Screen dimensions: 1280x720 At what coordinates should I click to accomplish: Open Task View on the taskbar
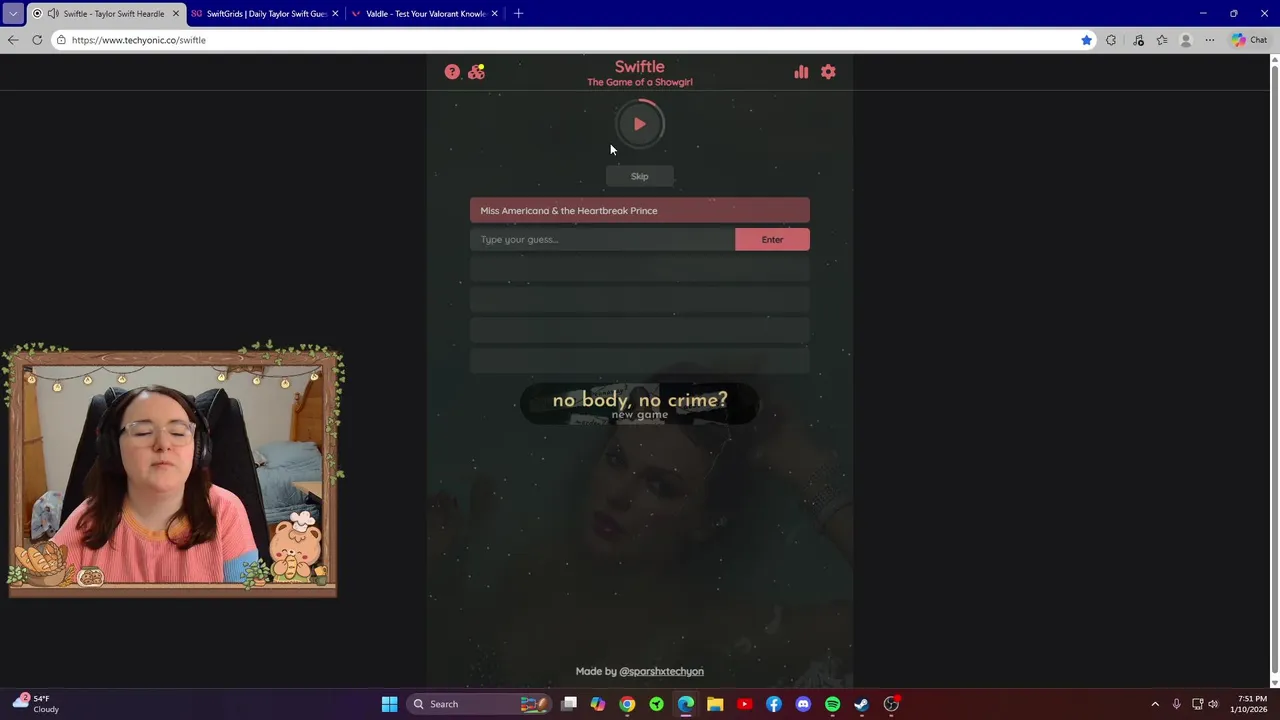tap(569, 704)
